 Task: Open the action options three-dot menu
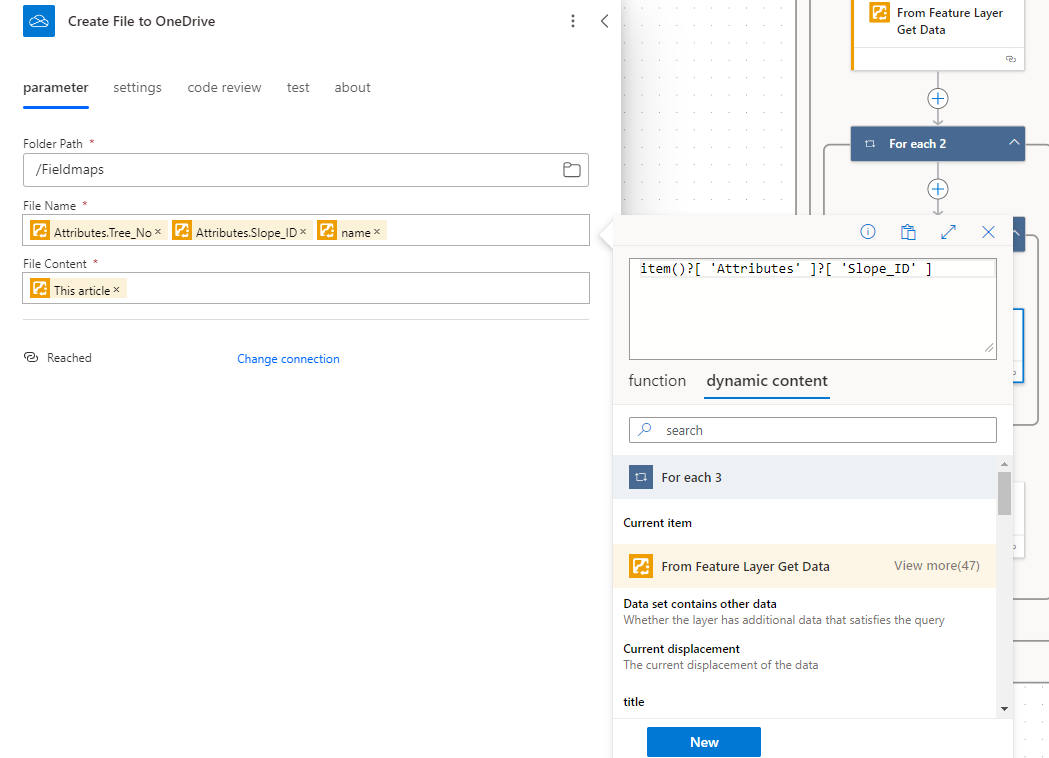point(573,20)
